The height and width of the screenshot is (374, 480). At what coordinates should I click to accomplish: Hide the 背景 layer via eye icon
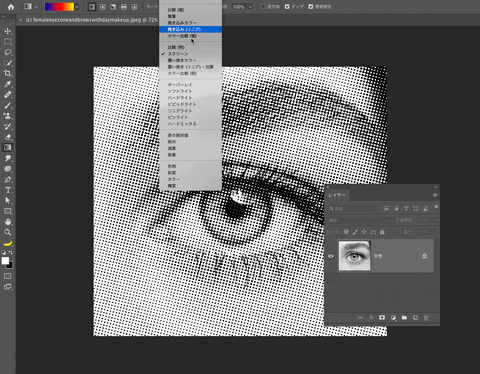pyautogui.click(x=331, y=256)
